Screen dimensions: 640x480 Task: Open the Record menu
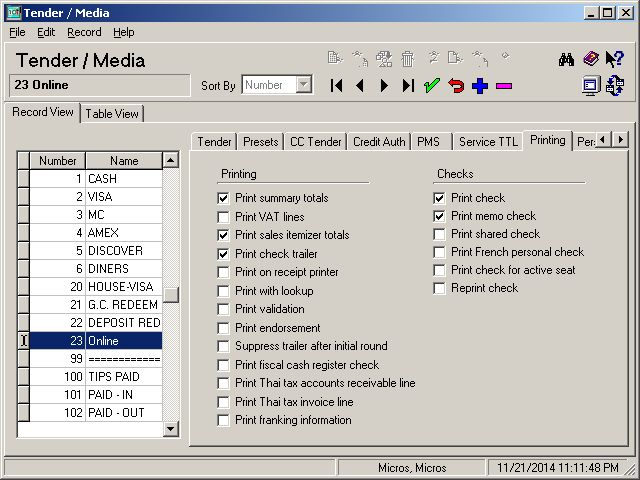pos(84,32)
